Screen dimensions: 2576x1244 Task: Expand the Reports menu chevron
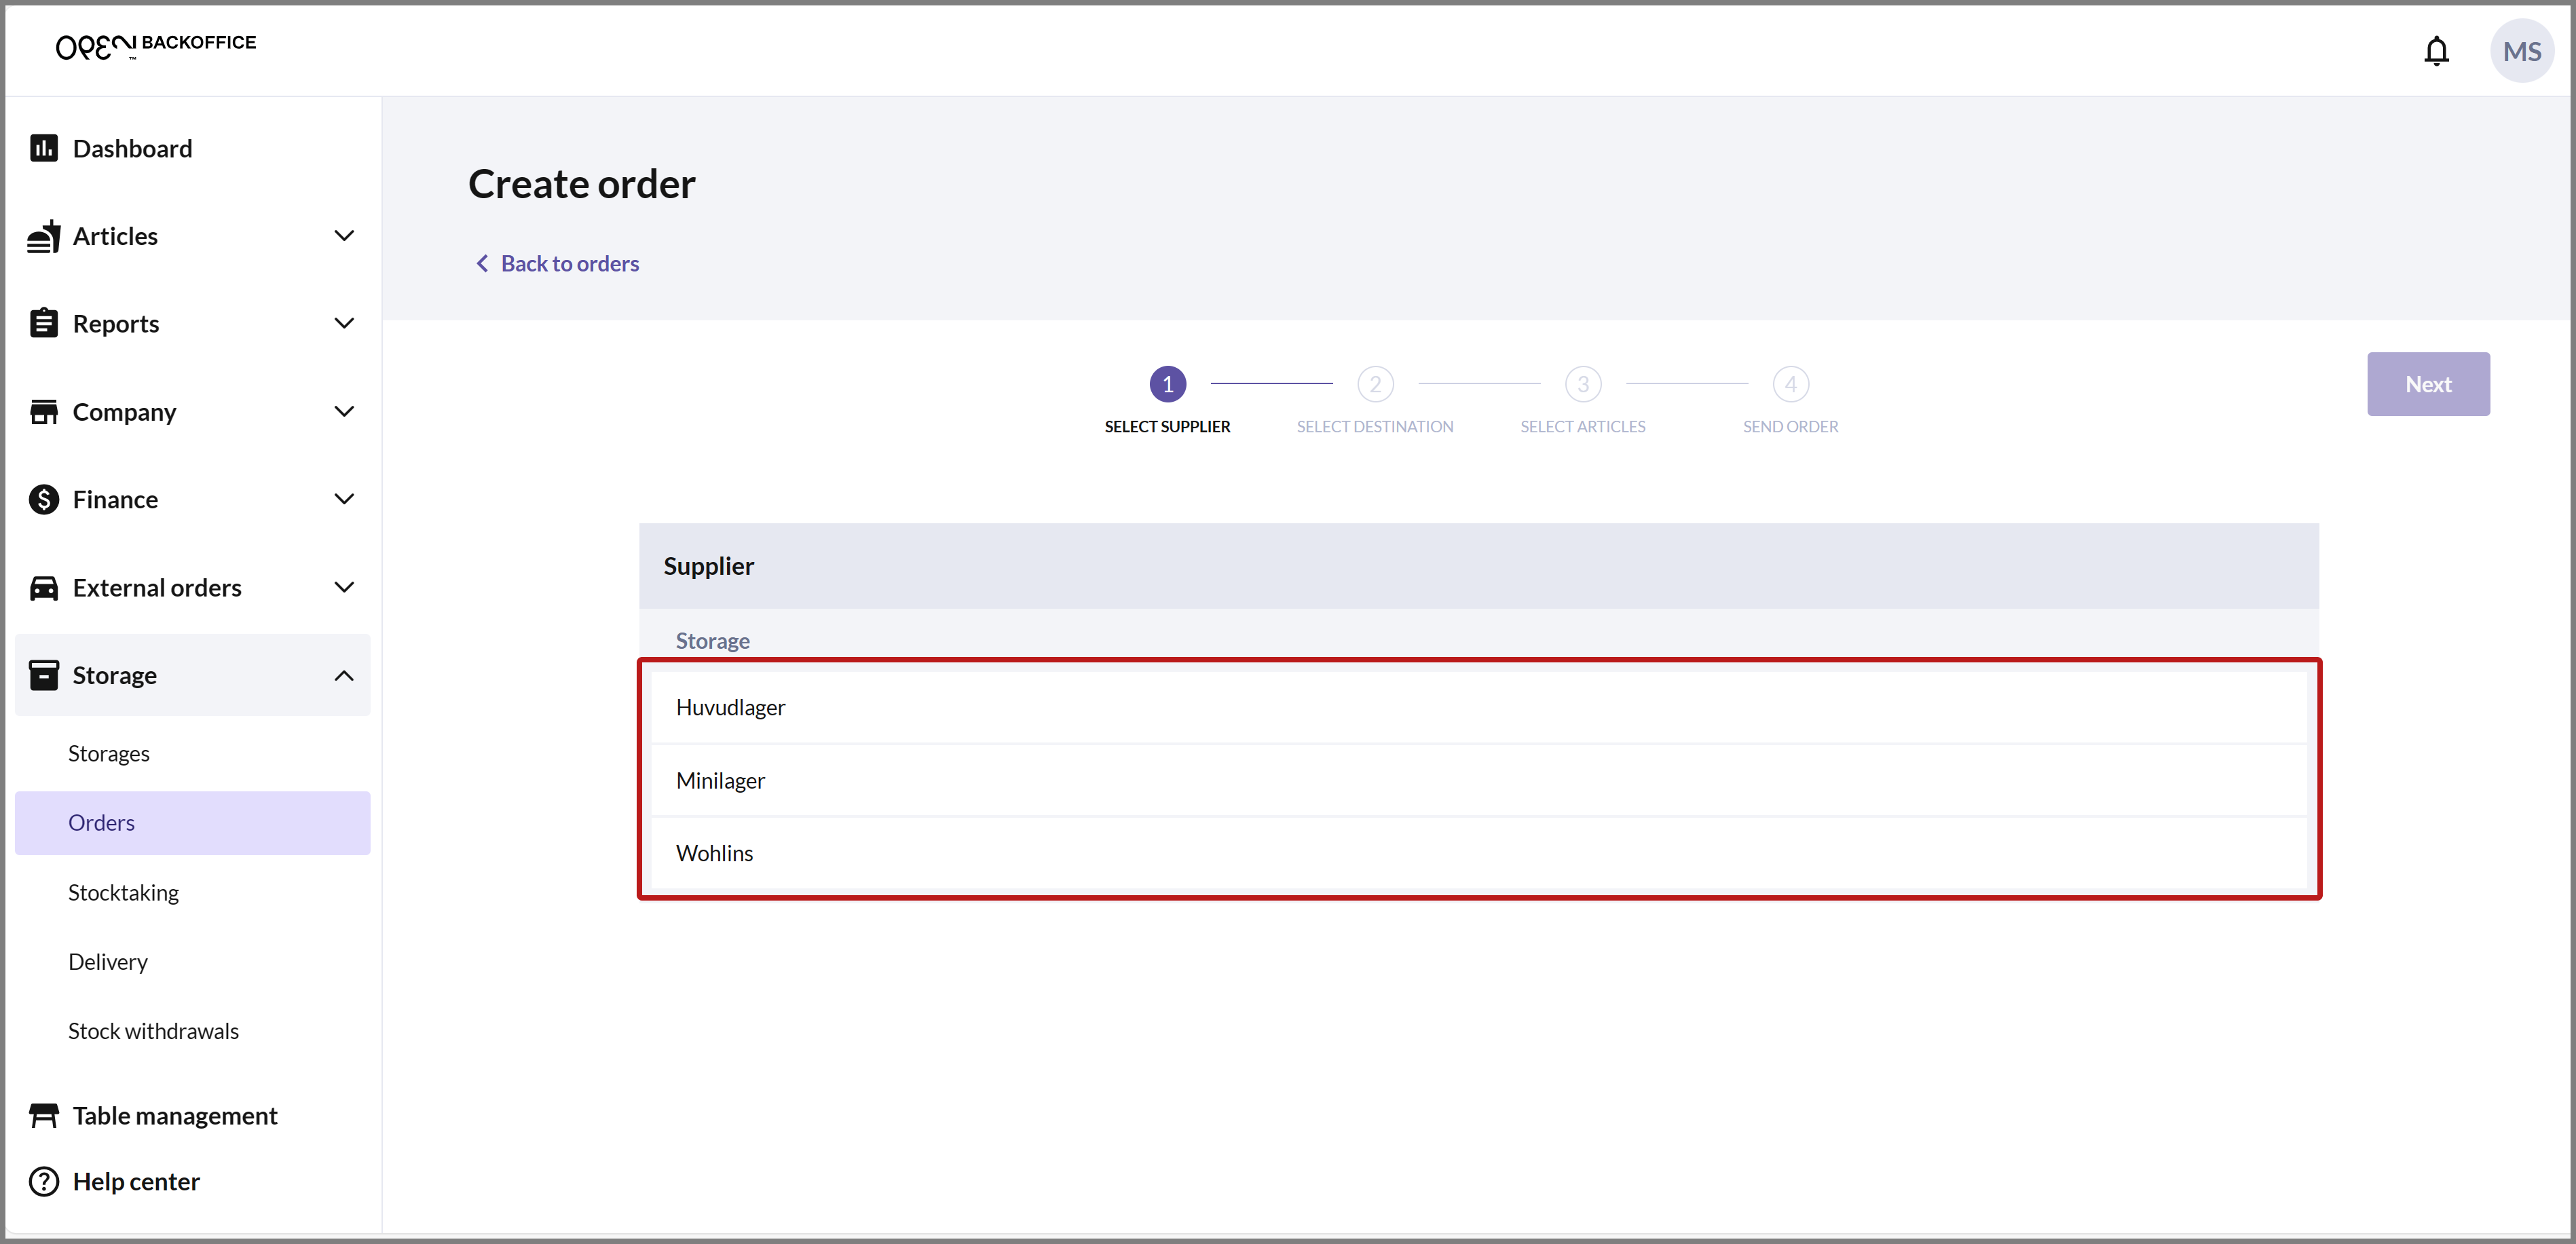(344, 323)
